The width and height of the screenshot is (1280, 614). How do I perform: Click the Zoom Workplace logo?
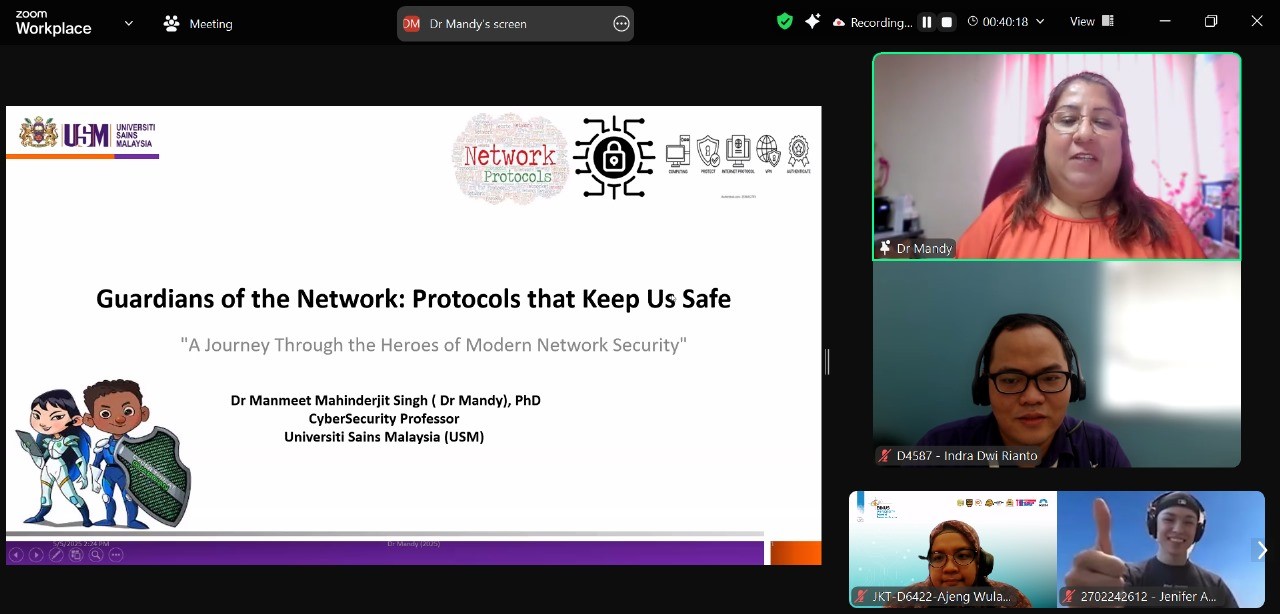(53, 23)
